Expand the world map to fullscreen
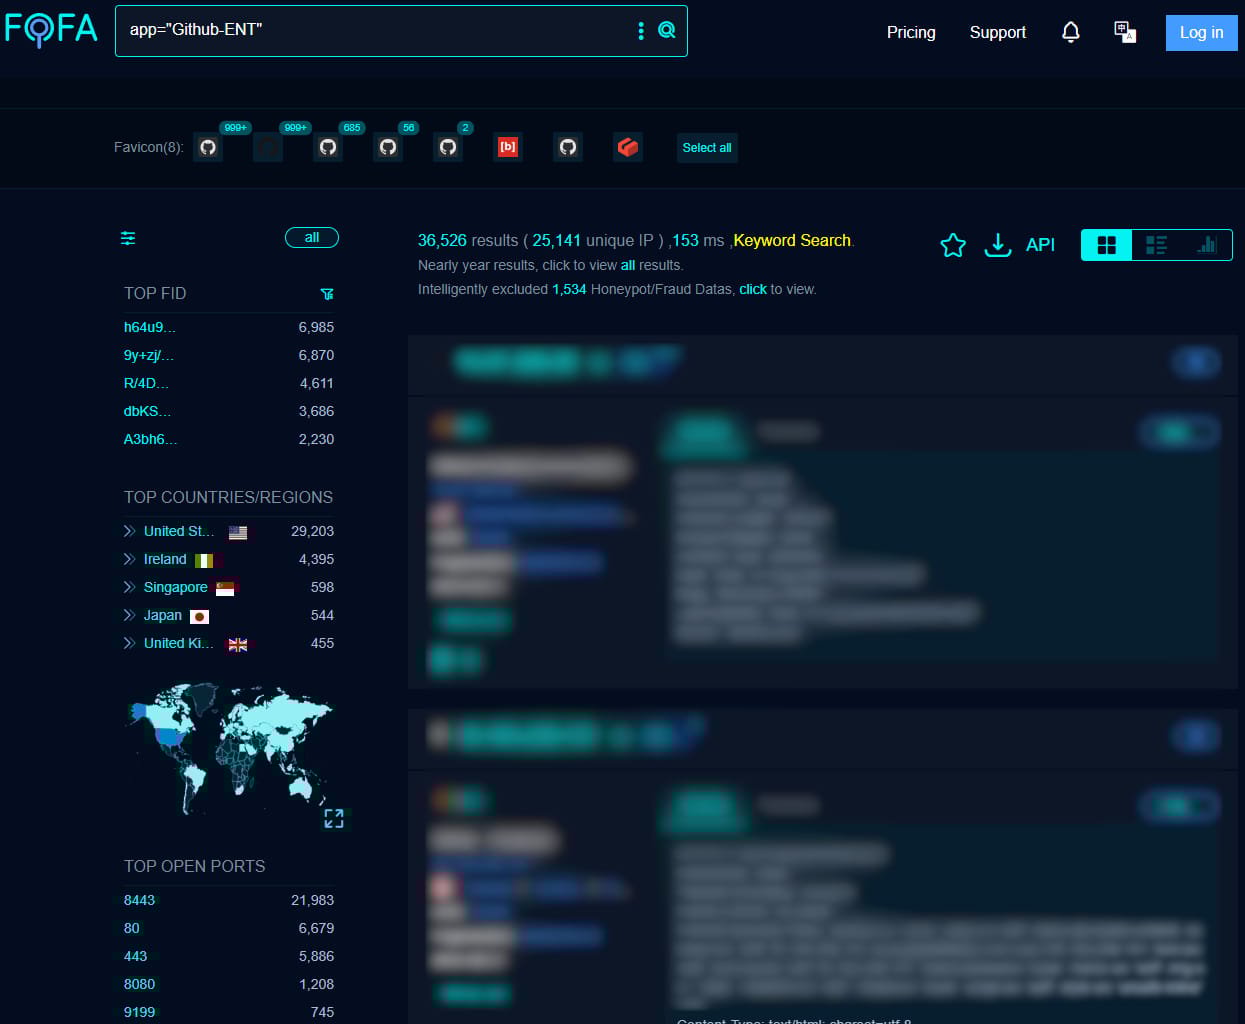The image size is (1245, 1024). pos(334,819)
